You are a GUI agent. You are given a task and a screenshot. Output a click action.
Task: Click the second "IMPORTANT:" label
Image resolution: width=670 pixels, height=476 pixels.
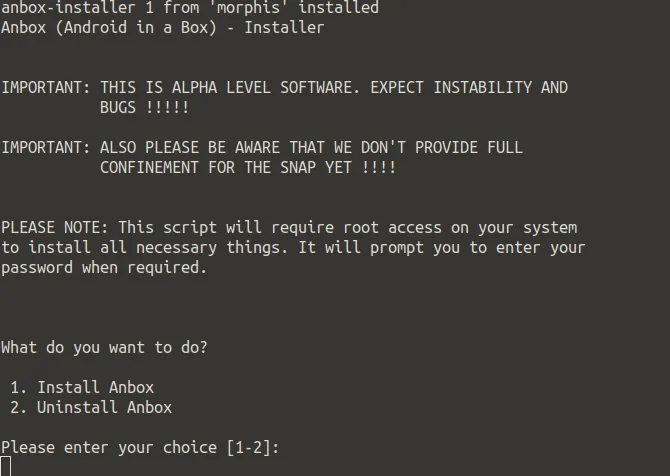click(x=45, y=147)
